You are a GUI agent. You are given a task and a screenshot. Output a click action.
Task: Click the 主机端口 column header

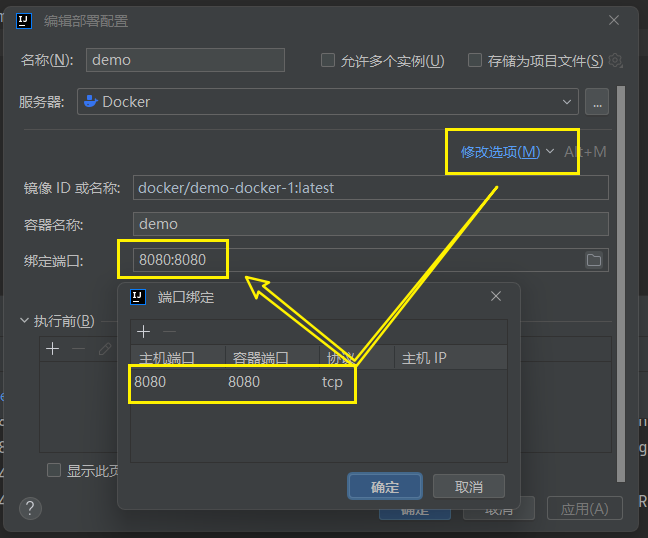tap(167, 357)
